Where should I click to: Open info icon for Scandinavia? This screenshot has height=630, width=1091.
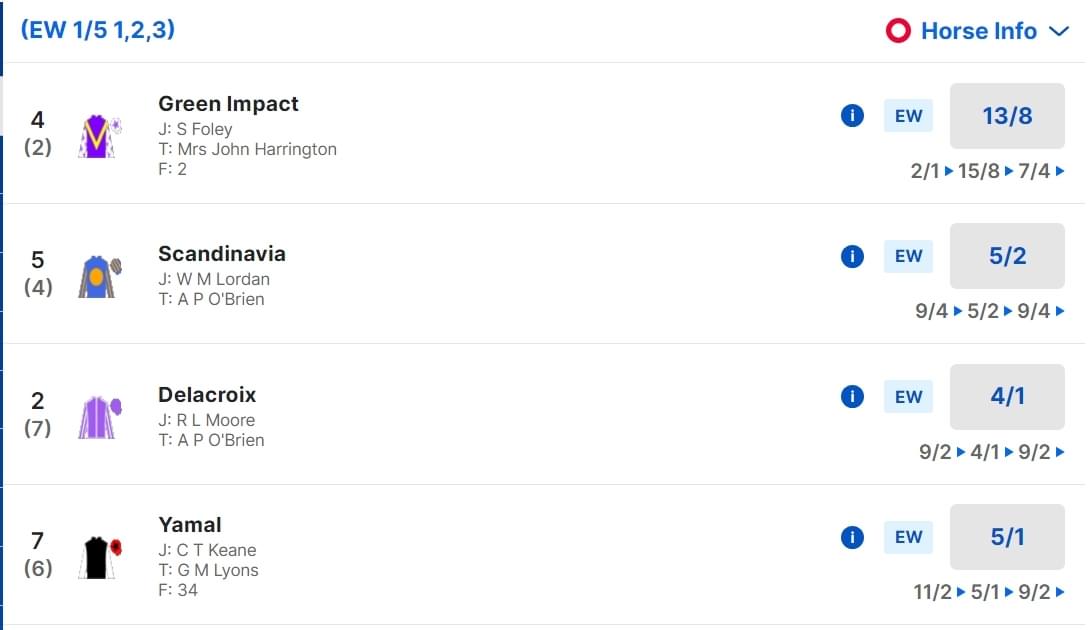click(852, 256)
